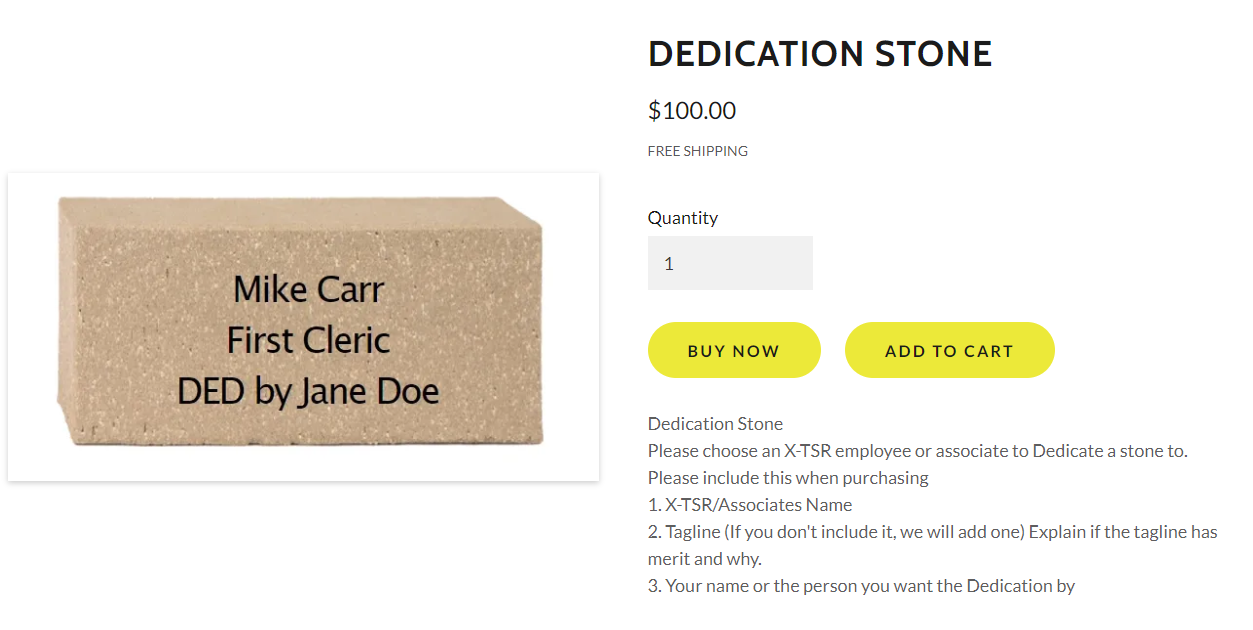The height and width of the screenshot is (630, 1253).
Task: Click the first description line reading Dedication Stone
Action: pos(715,424)
